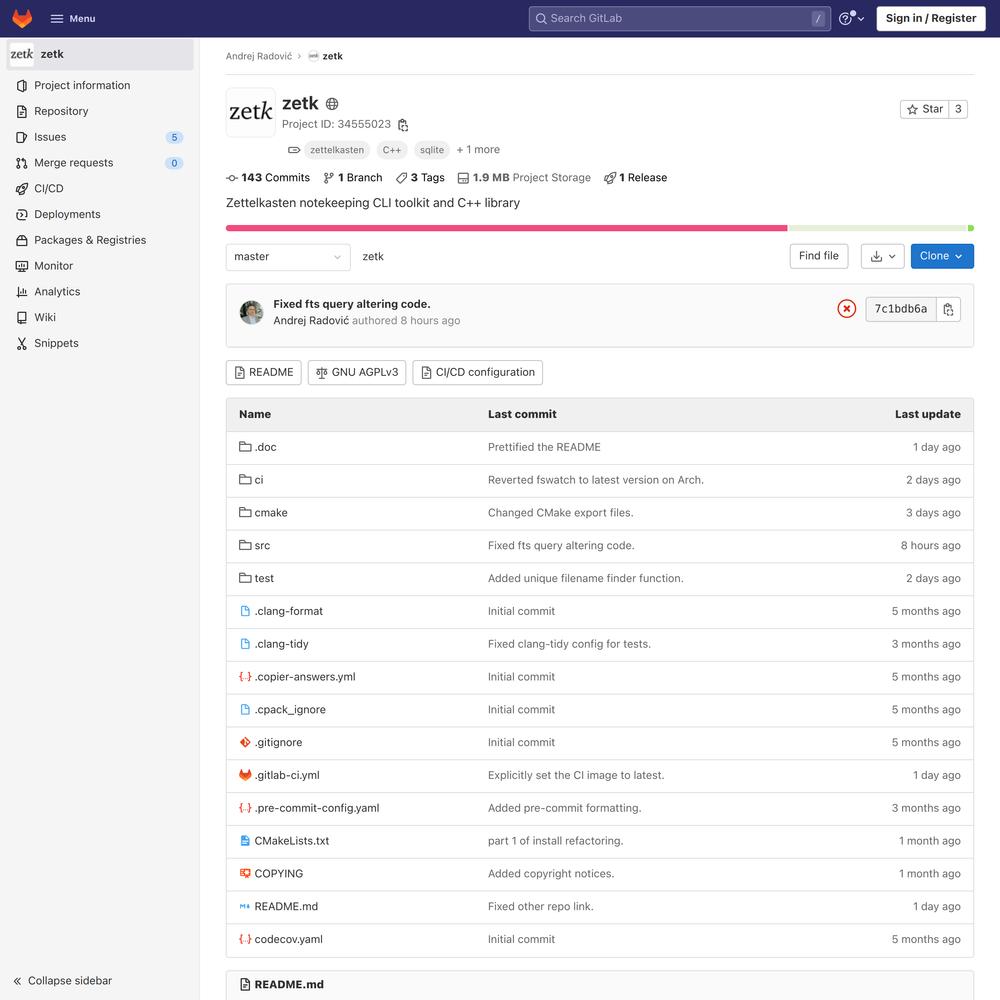Copy the project ID
The image size is (1000, 1000).
click(x=403, y=124)
